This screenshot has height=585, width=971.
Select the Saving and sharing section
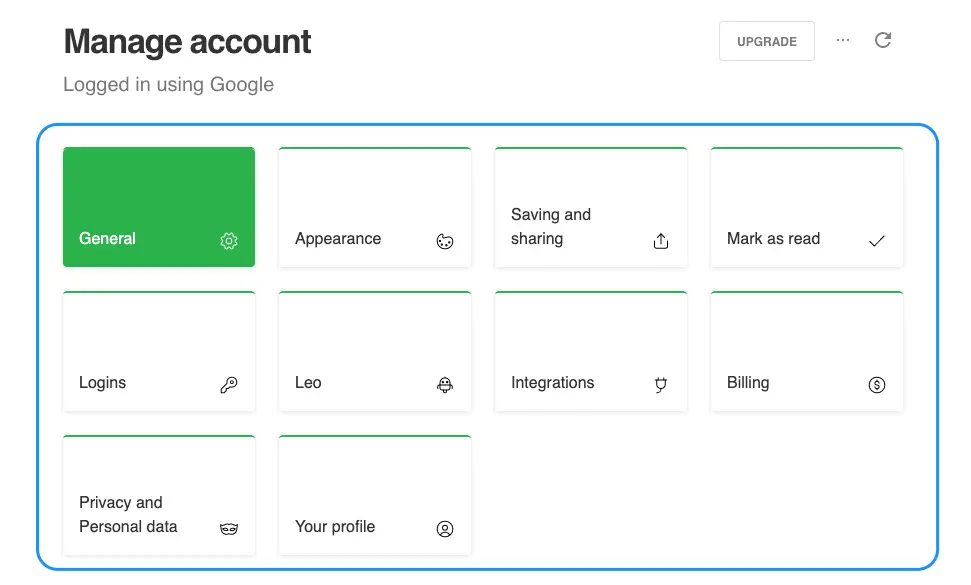pyautogui.click(x=591, y=207)
